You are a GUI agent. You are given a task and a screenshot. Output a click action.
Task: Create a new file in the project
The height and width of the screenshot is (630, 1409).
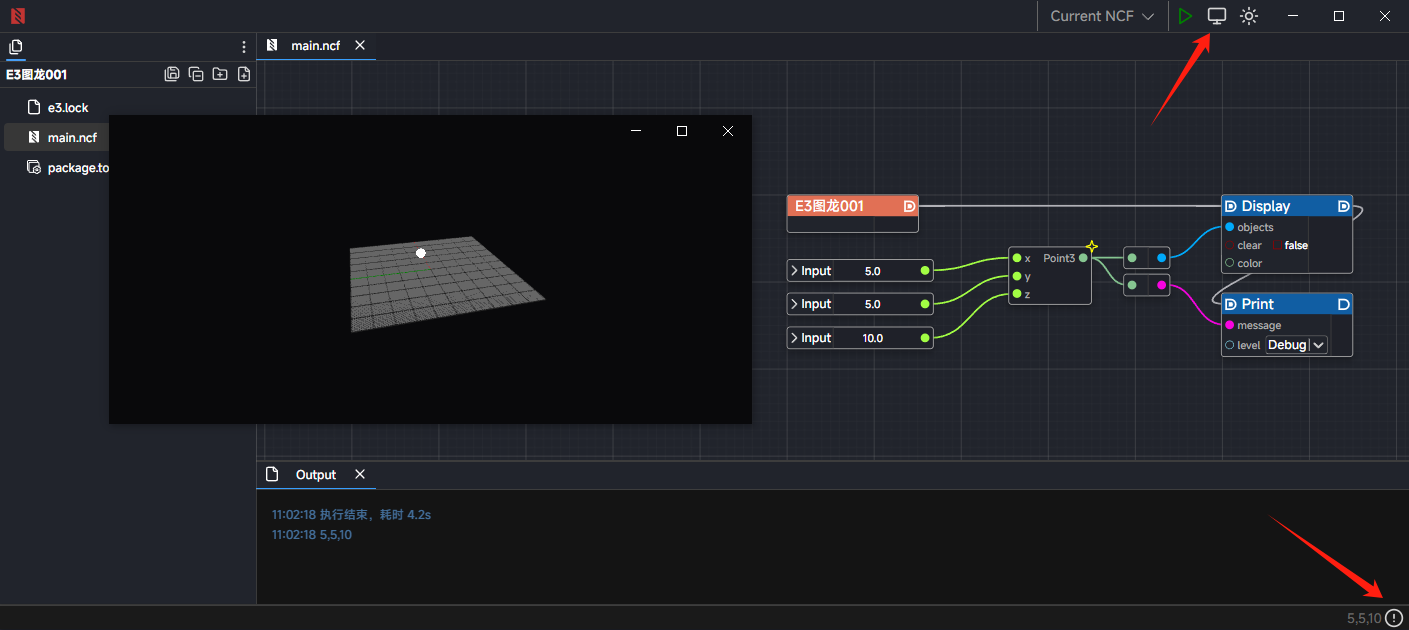244,74
